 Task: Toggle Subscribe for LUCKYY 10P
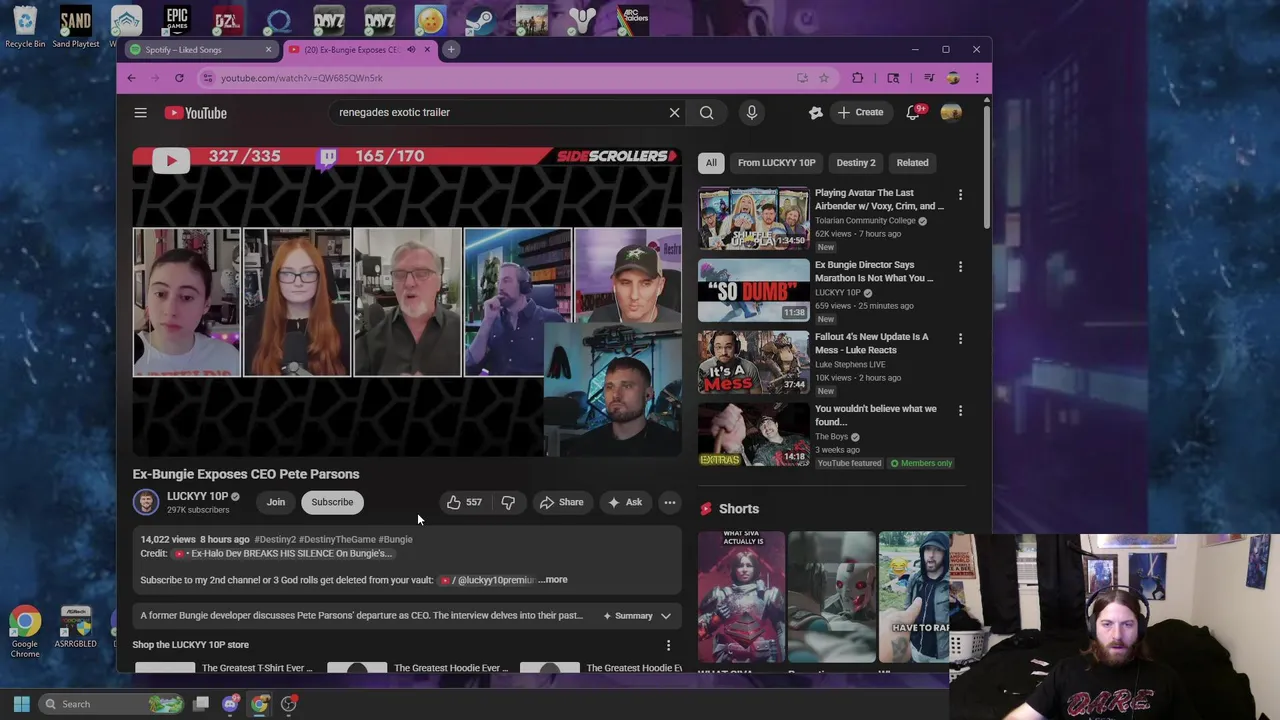point(332,502)
